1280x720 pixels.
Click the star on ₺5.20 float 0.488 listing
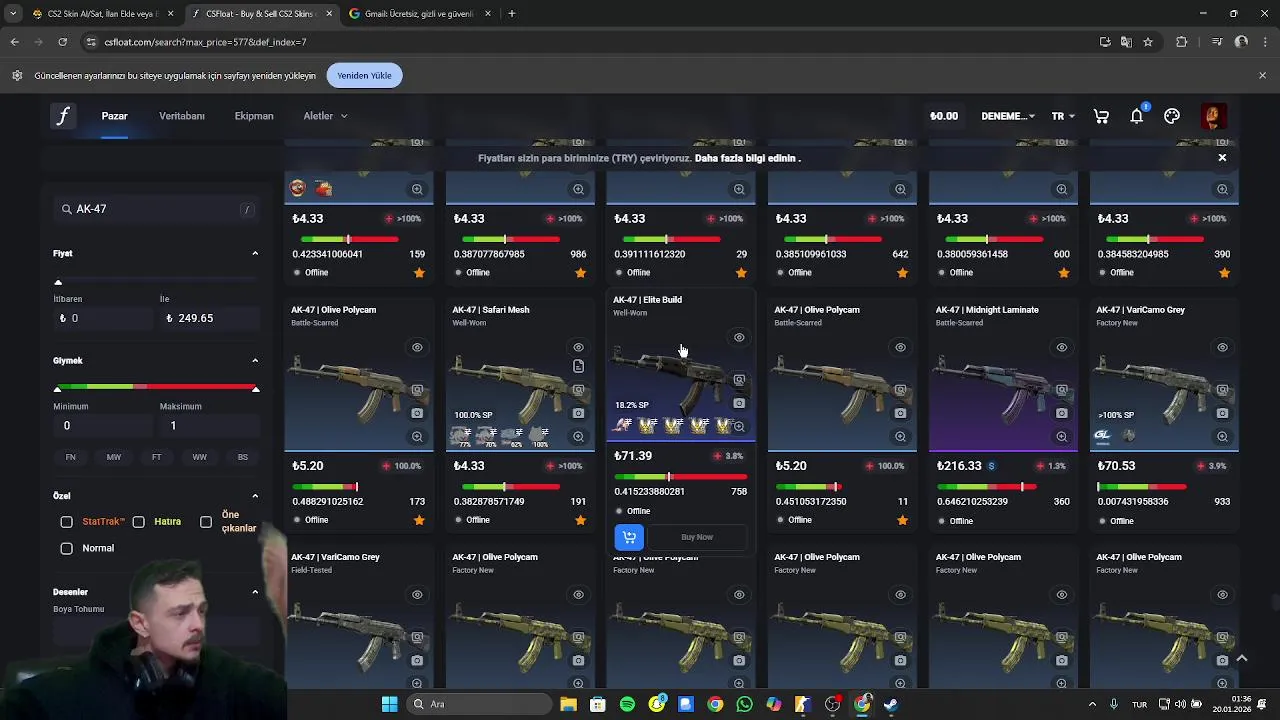point(419,520)
